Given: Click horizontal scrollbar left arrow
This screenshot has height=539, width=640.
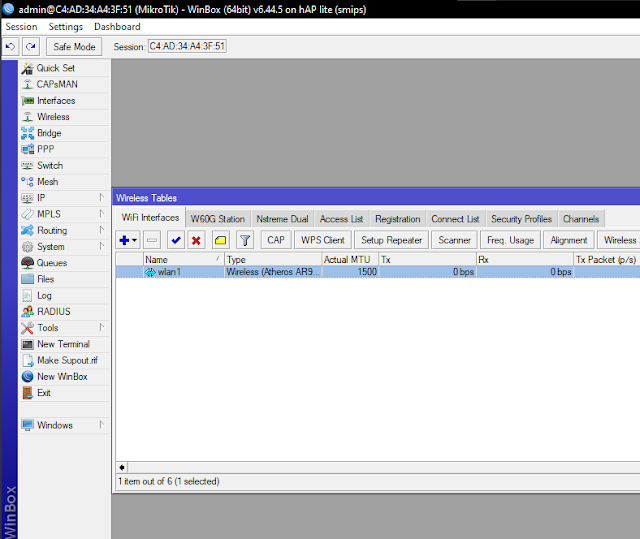Looking at the screenshot, I should tap(122, 468).
